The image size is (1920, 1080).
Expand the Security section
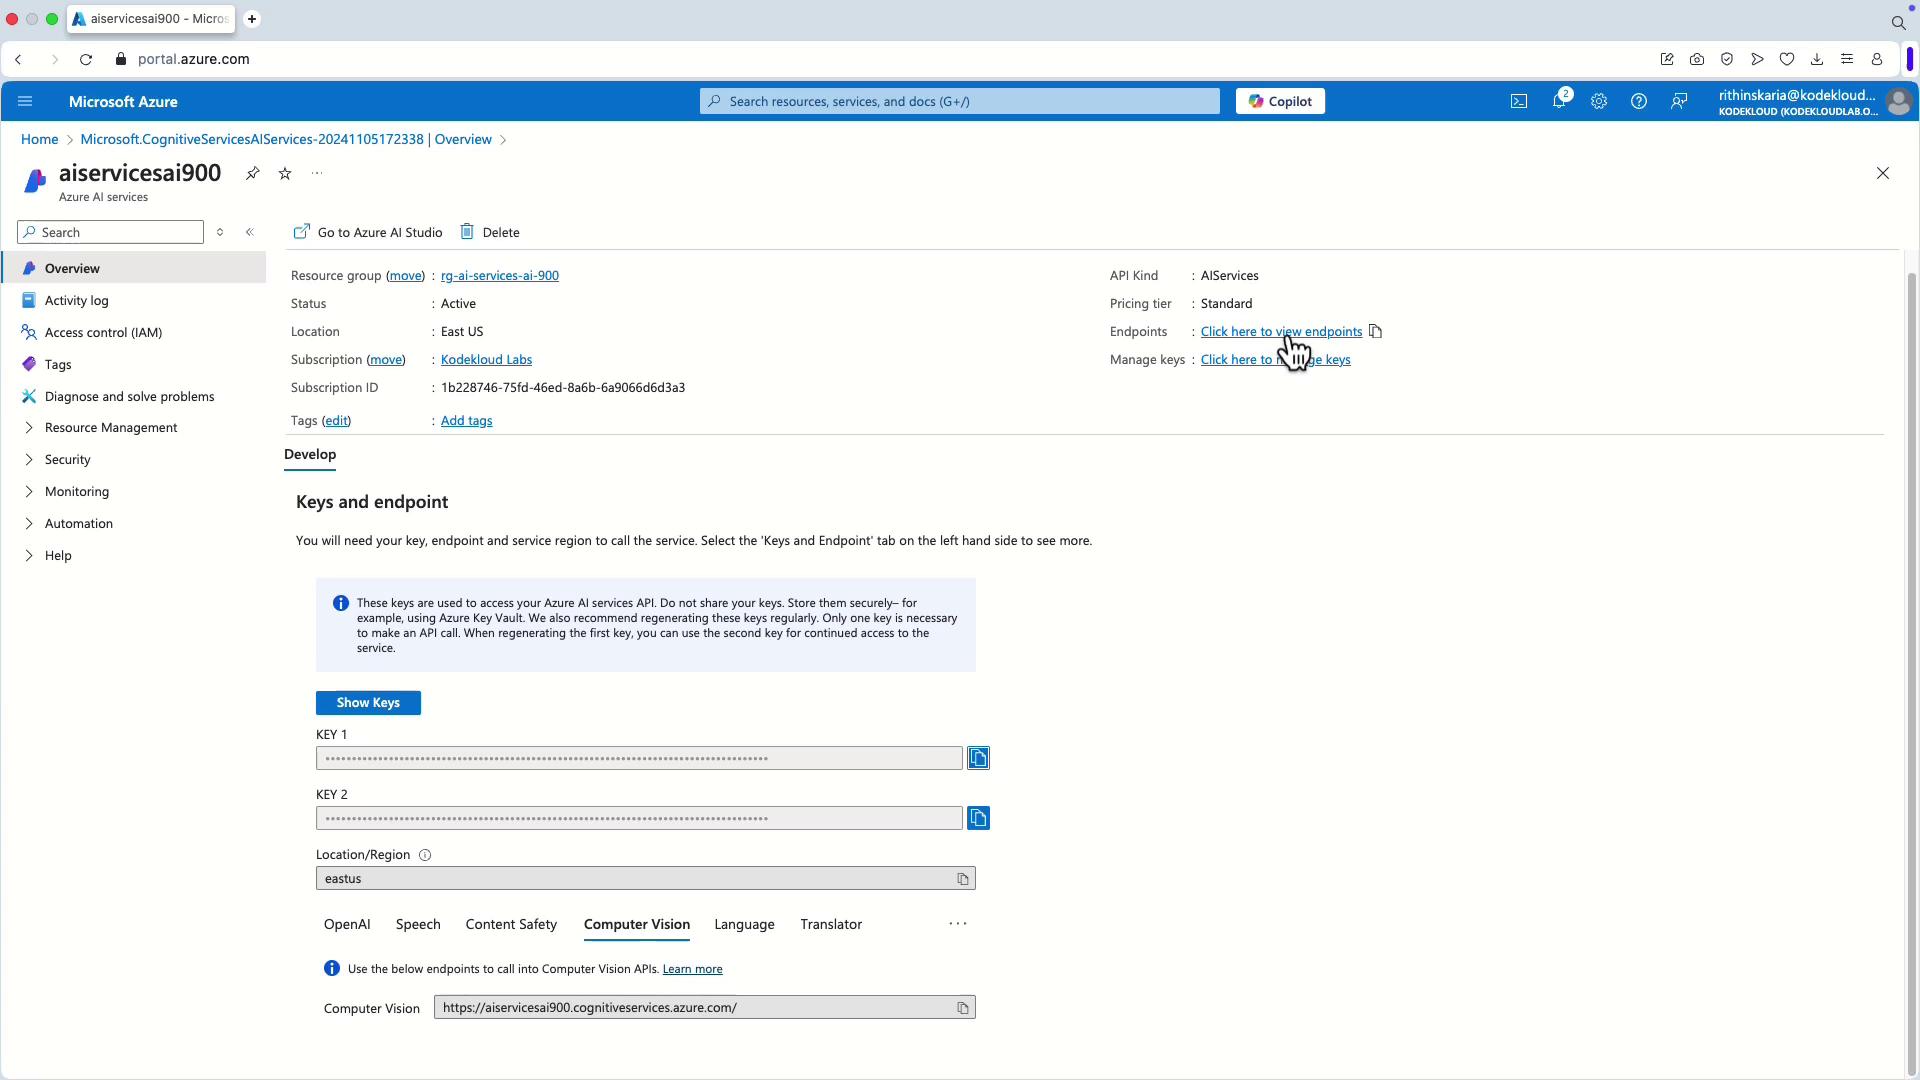67,460
